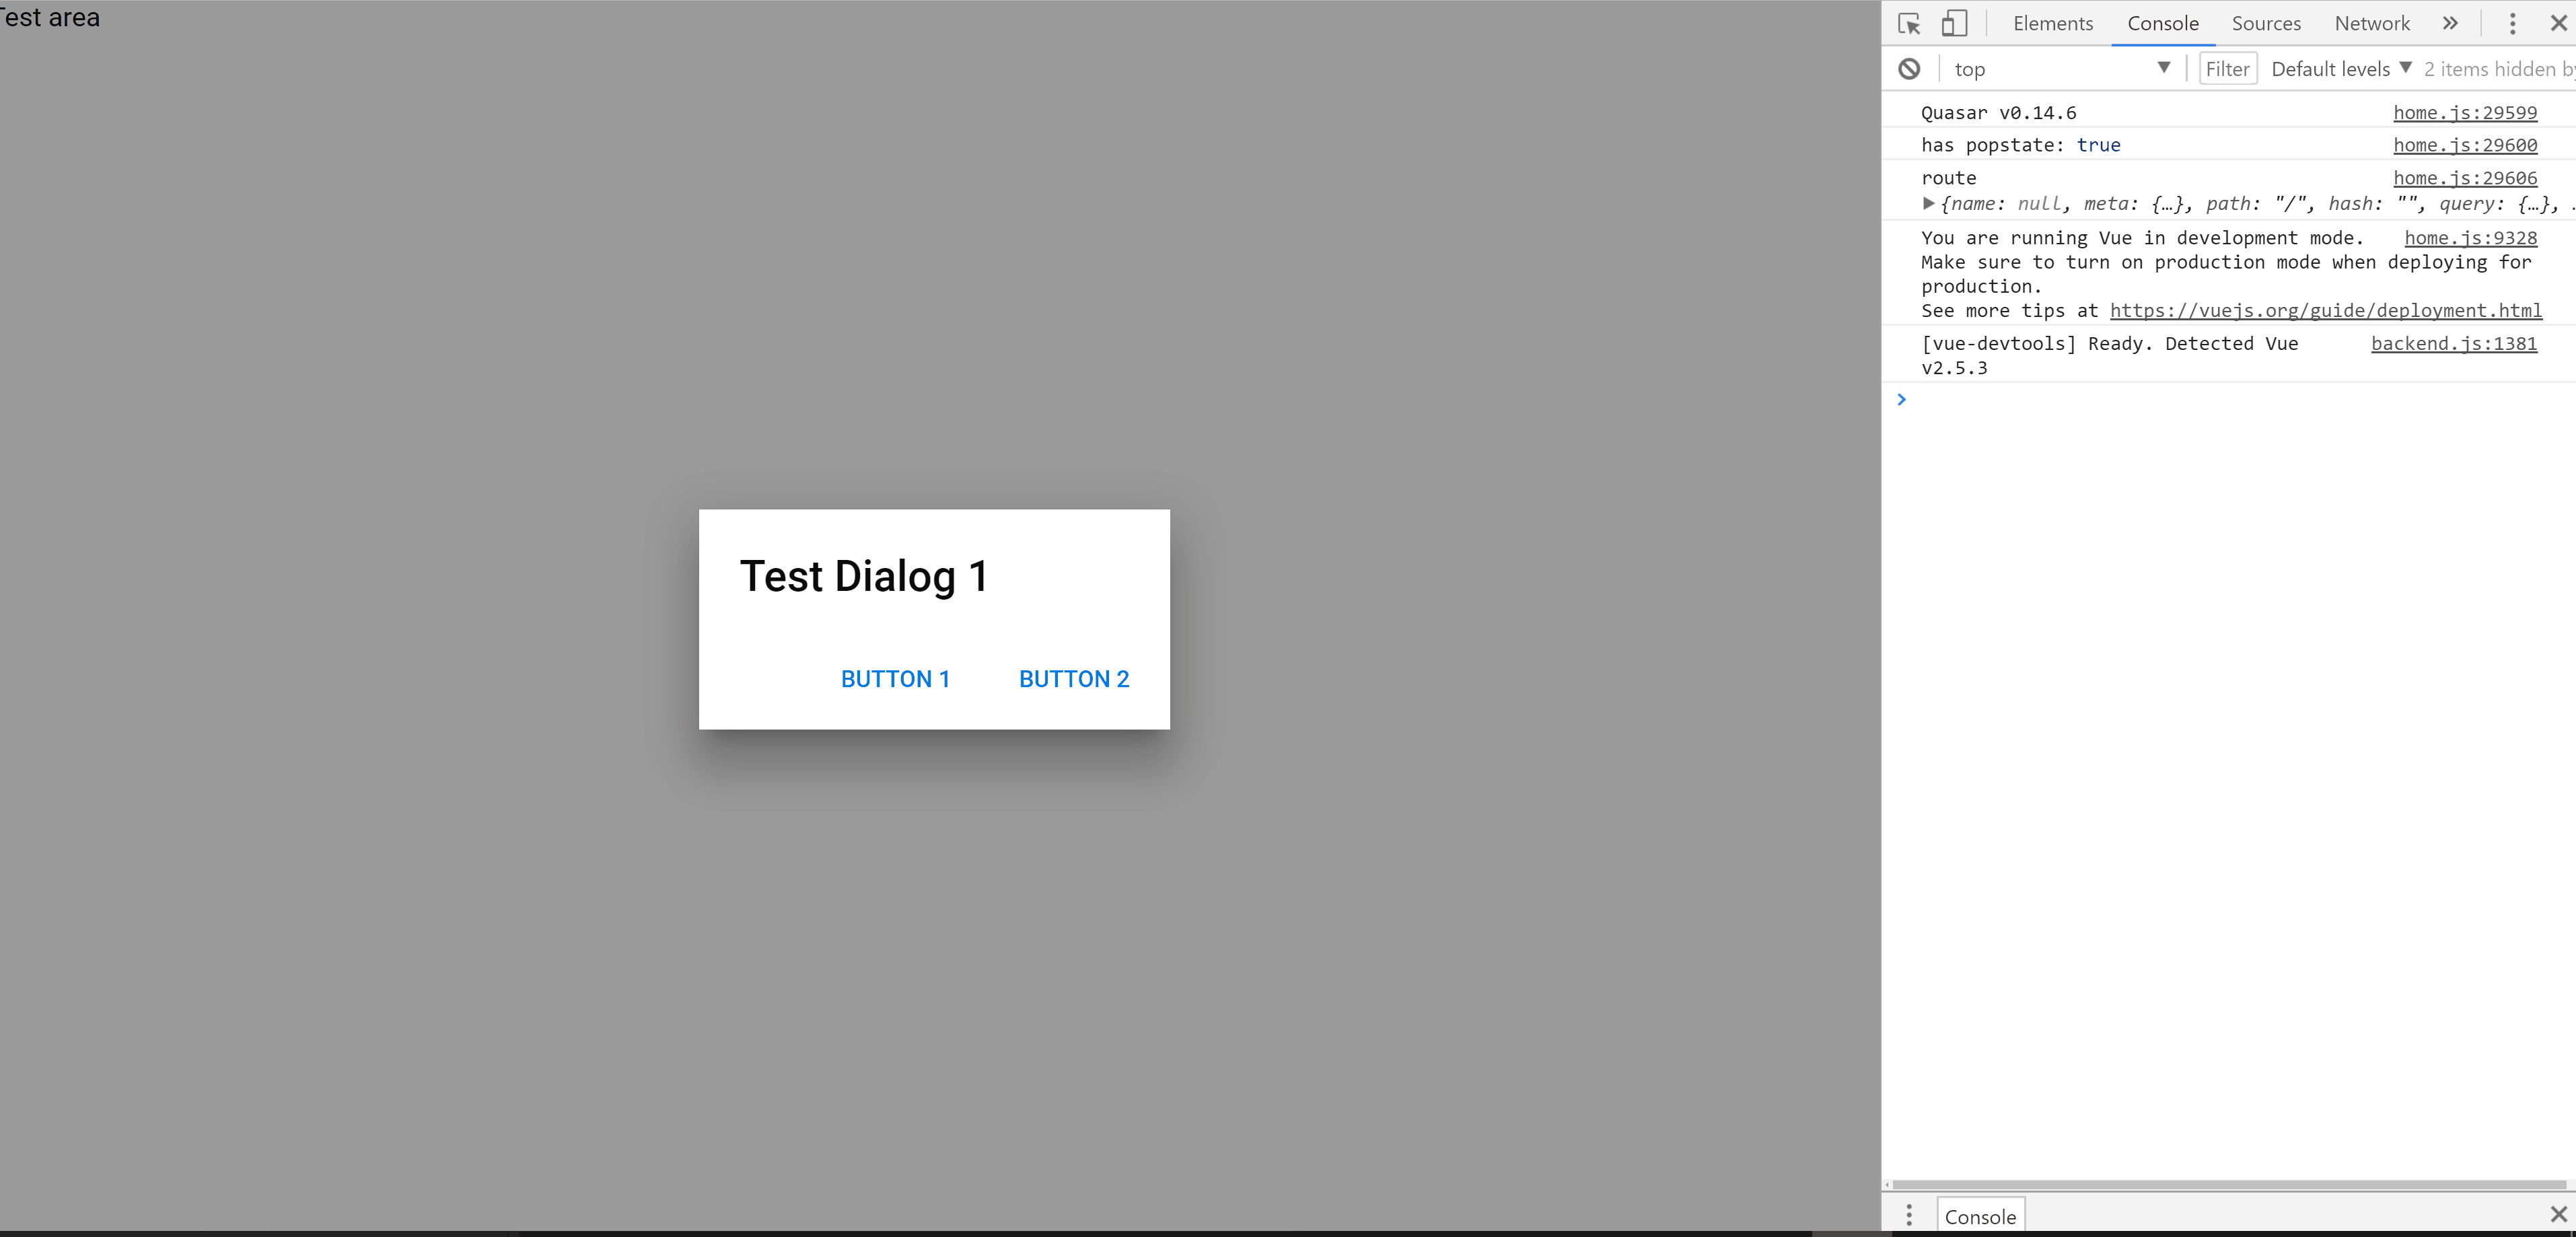Screen dimensions: 2576x1237
Task: Open the Default levels dropdown
Action: tap(2340, 68)
